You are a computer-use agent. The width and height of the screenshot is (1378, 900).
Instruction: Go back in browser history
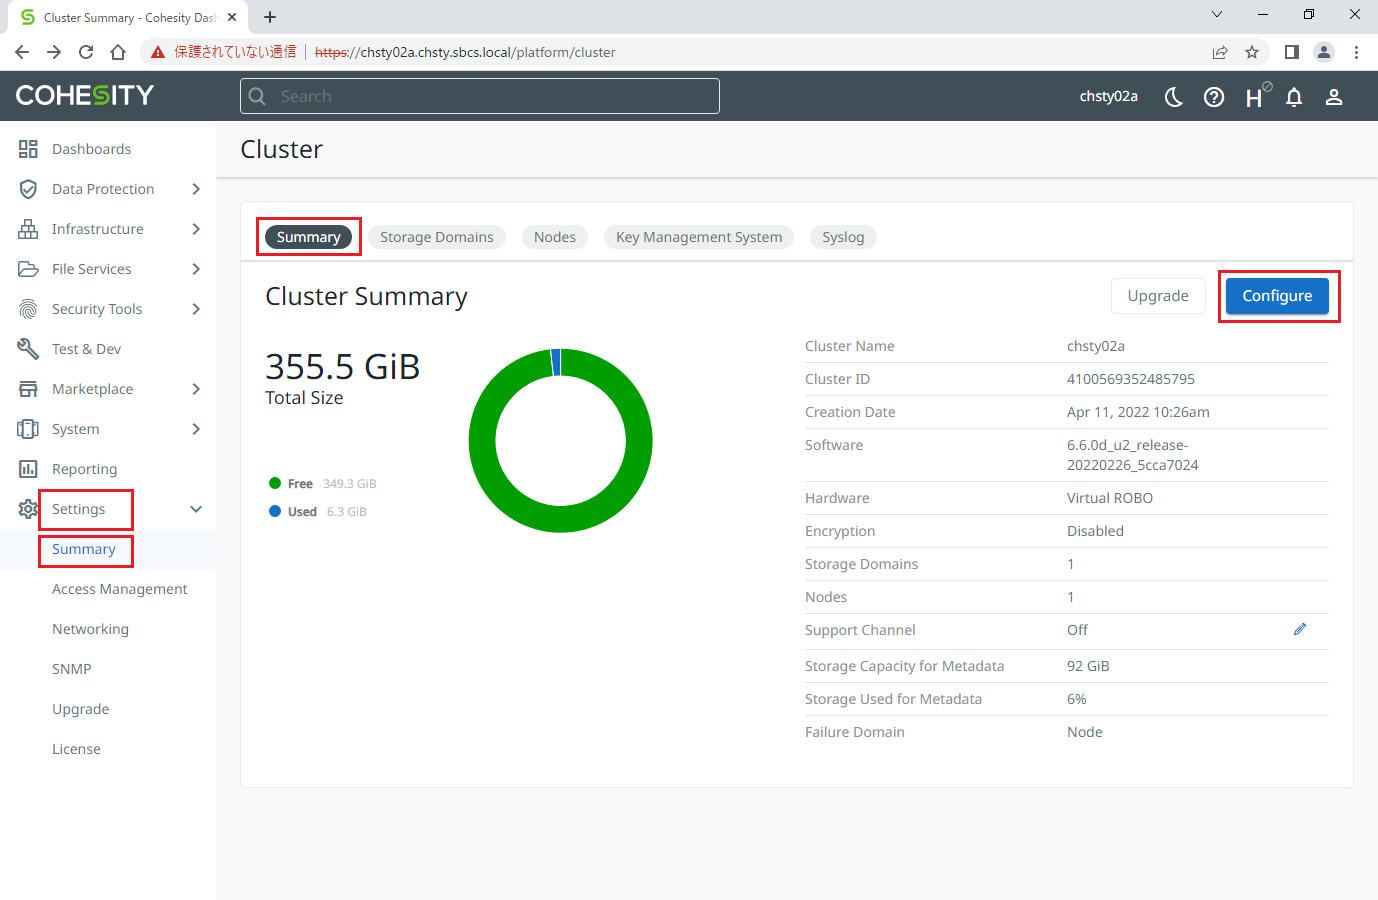point(22,52)
